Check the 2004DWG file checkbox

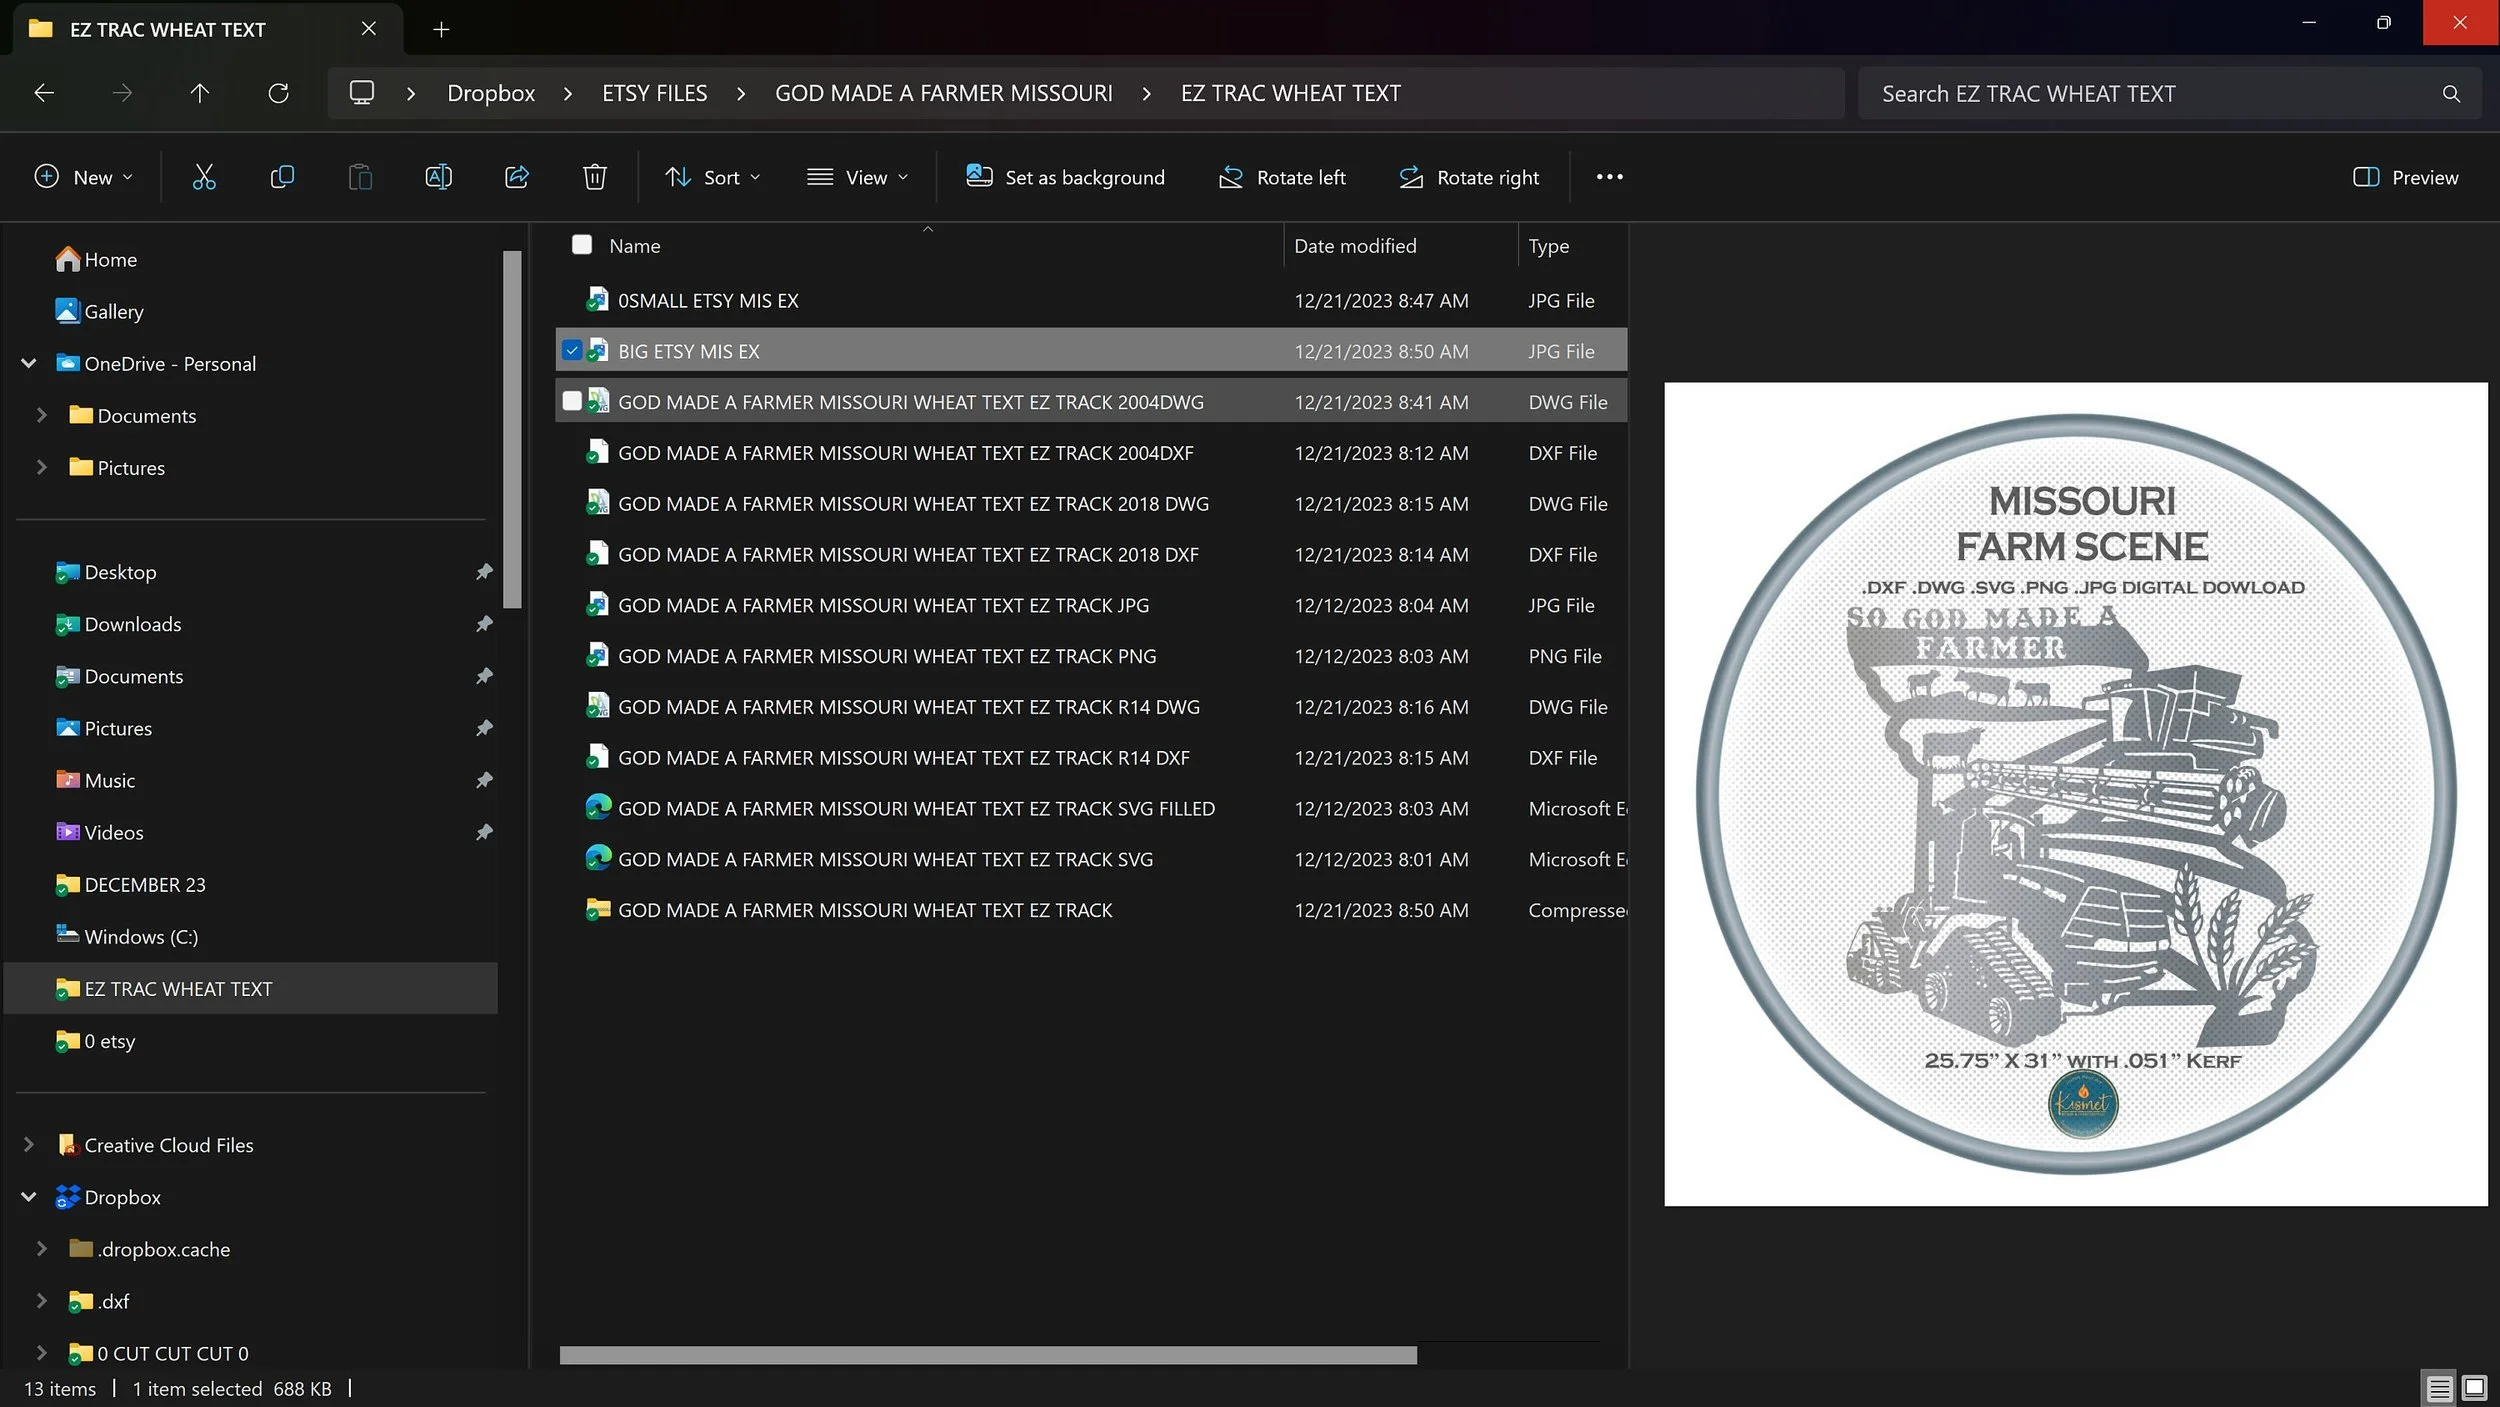coord(572,401)
